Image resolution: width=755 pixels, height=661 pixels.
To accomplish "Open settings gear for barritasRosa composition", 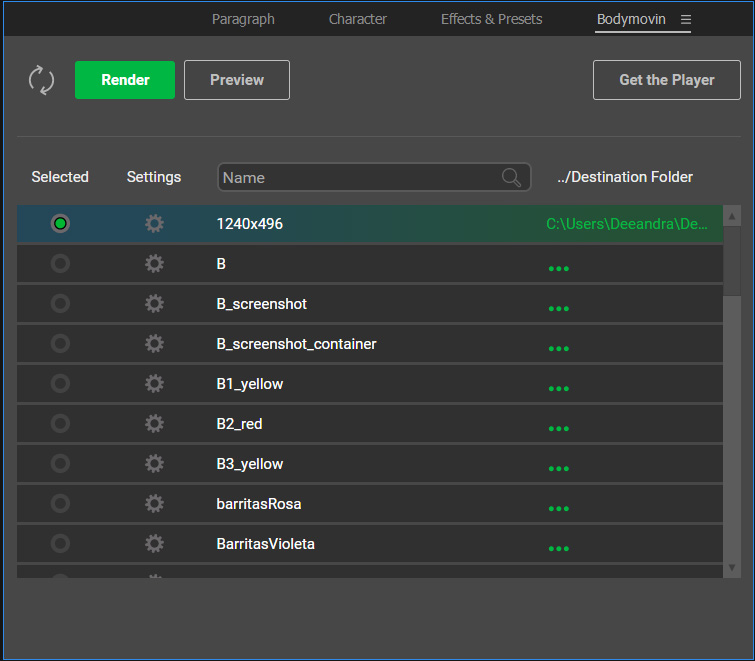I will (154, 504).
